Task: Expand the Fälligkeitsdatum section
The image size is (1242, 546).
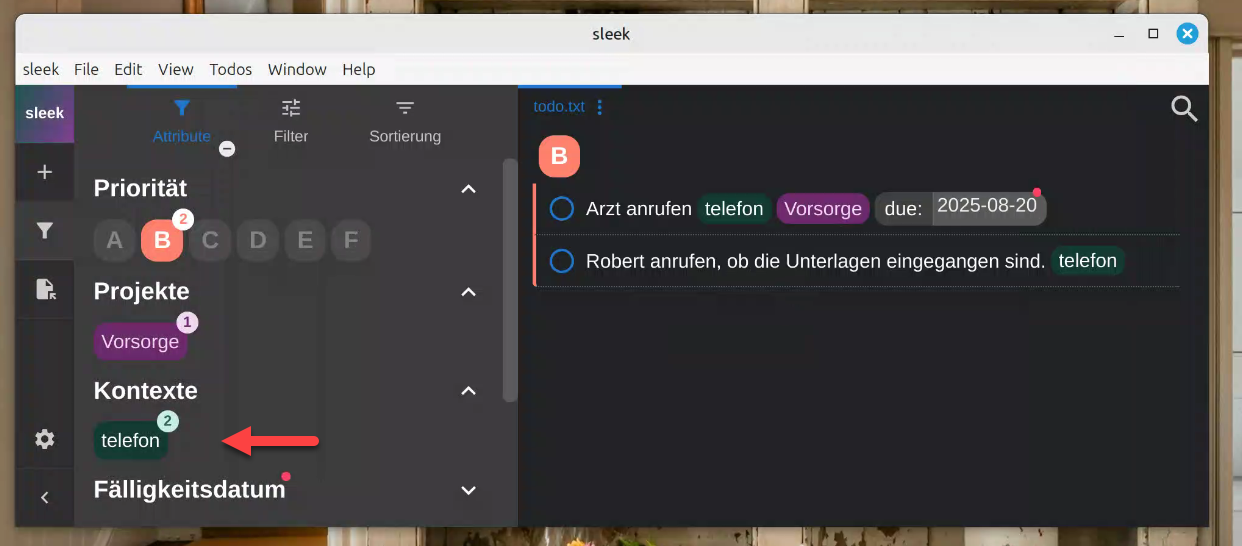Action: [468, 490]
